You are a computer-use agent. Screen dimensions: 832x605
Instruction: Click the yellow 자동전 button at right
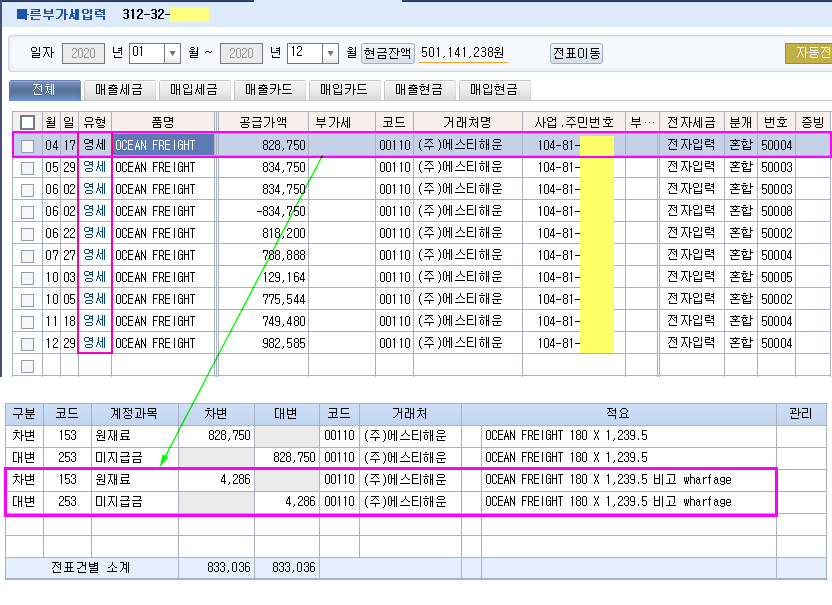tap(808, 53)
